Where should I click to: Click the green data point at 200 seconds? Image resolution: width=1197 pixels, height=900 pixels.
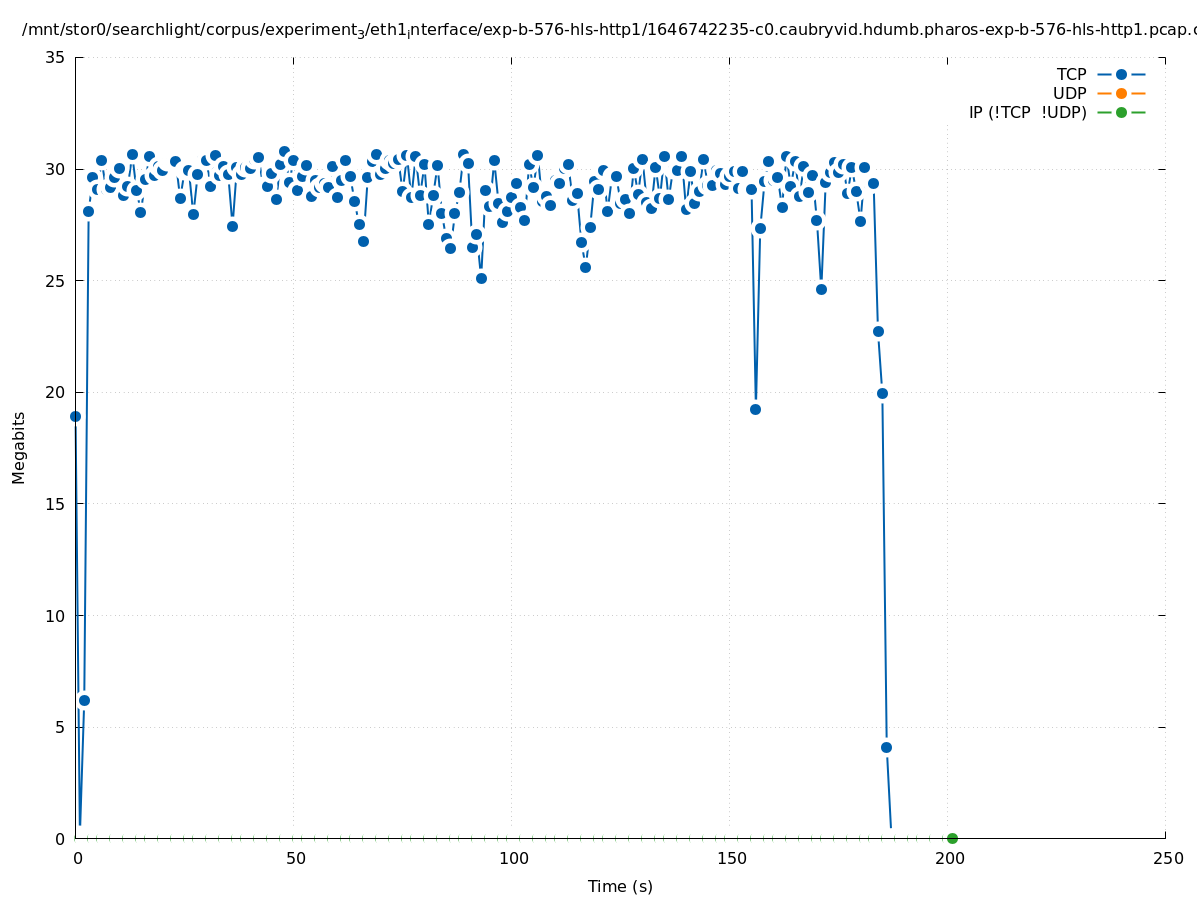[952, 838]
